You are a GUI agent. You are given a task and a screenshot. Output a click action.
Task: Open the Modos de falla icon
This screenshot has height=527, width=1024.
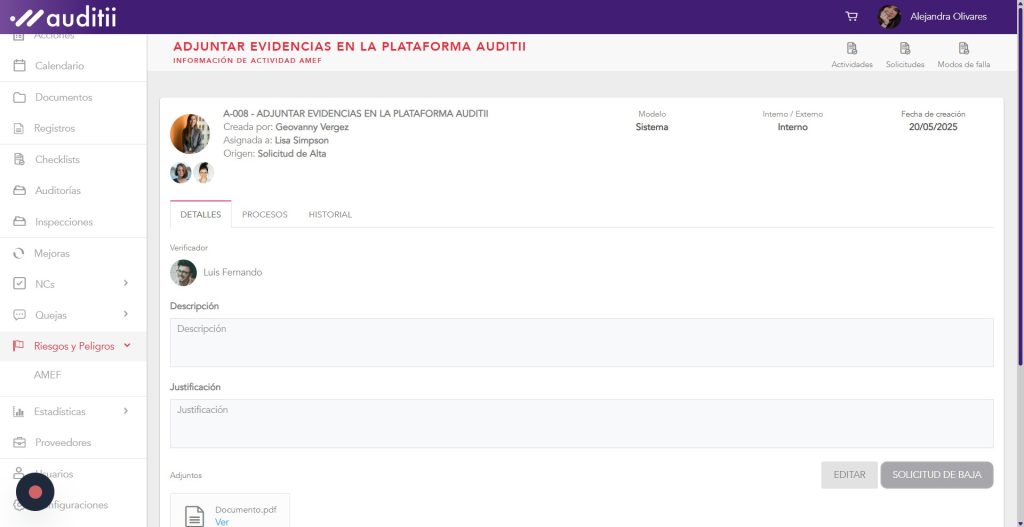[x=963, y=49]
